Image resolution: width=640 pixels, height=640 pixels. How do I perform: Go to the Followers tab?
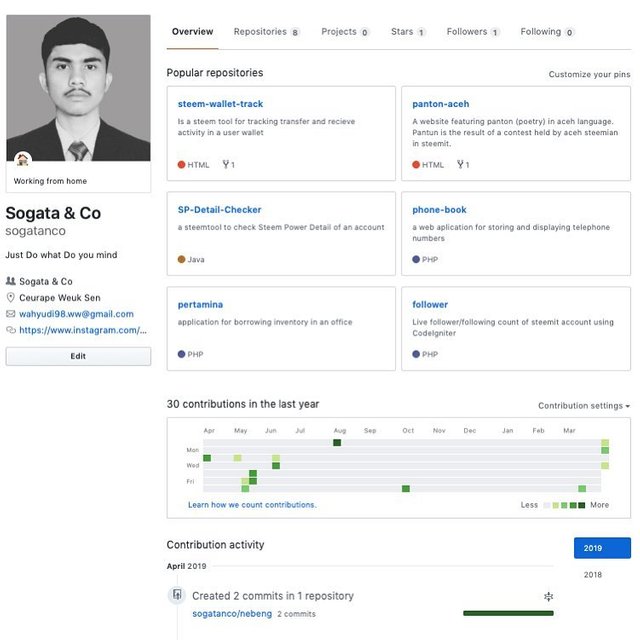(472, 32)
